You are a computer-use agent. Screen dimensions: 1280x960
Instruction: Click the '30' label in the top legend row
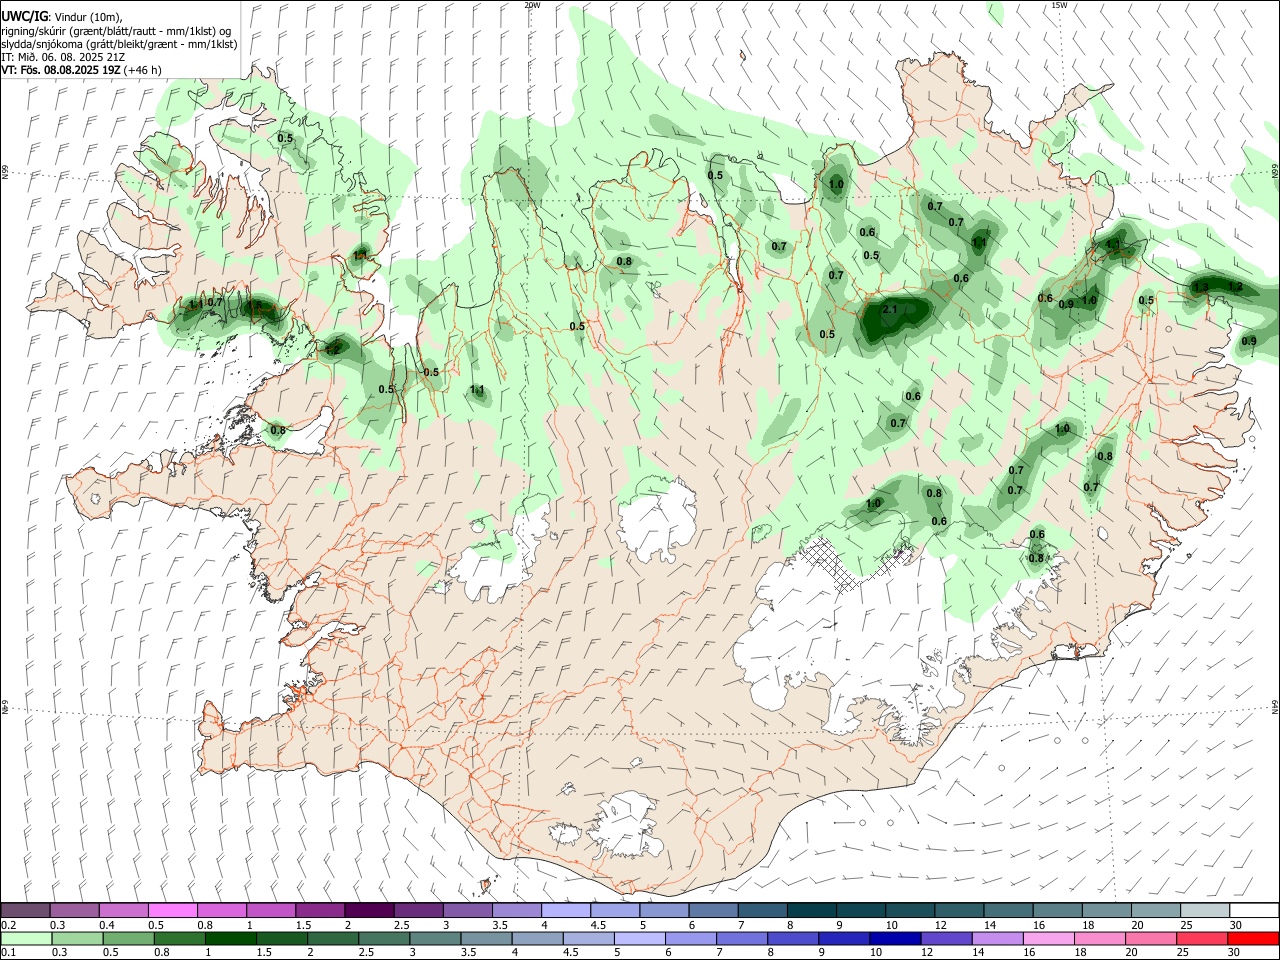coord(1236,925)
